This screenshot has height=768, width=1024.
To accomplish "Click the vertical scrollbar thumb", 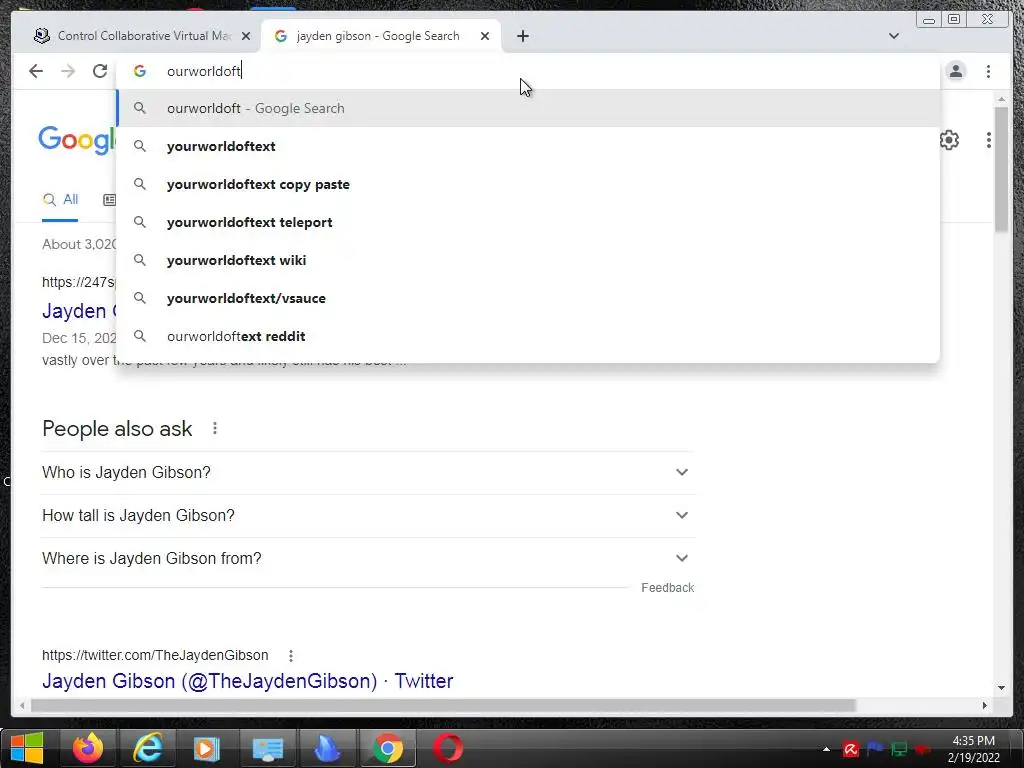I will pos(1000,170).
